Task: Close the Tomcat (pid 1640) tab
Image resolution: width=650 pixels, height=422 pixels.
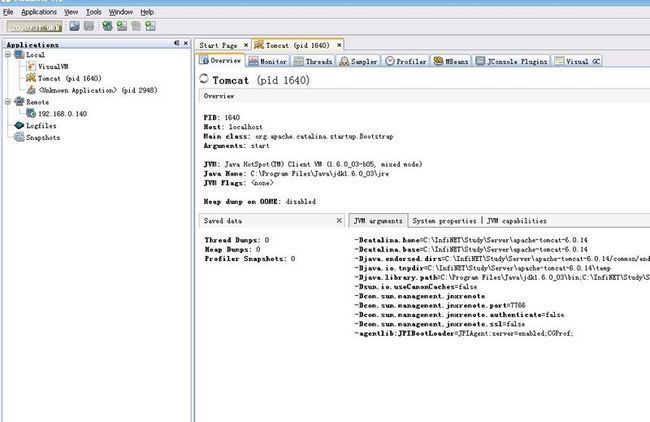Action: 339,45
